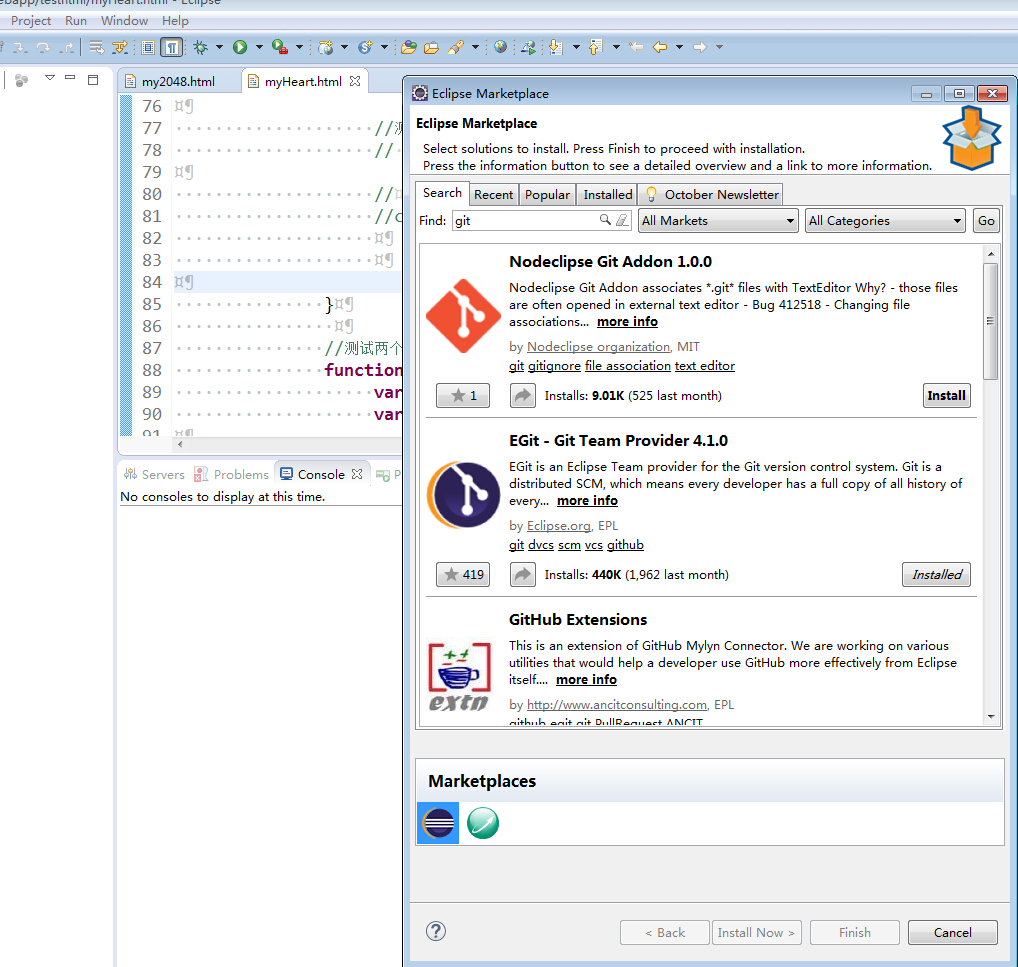
Task: Click the Nodeclipse organization link
Action: (x=598, y=347)
